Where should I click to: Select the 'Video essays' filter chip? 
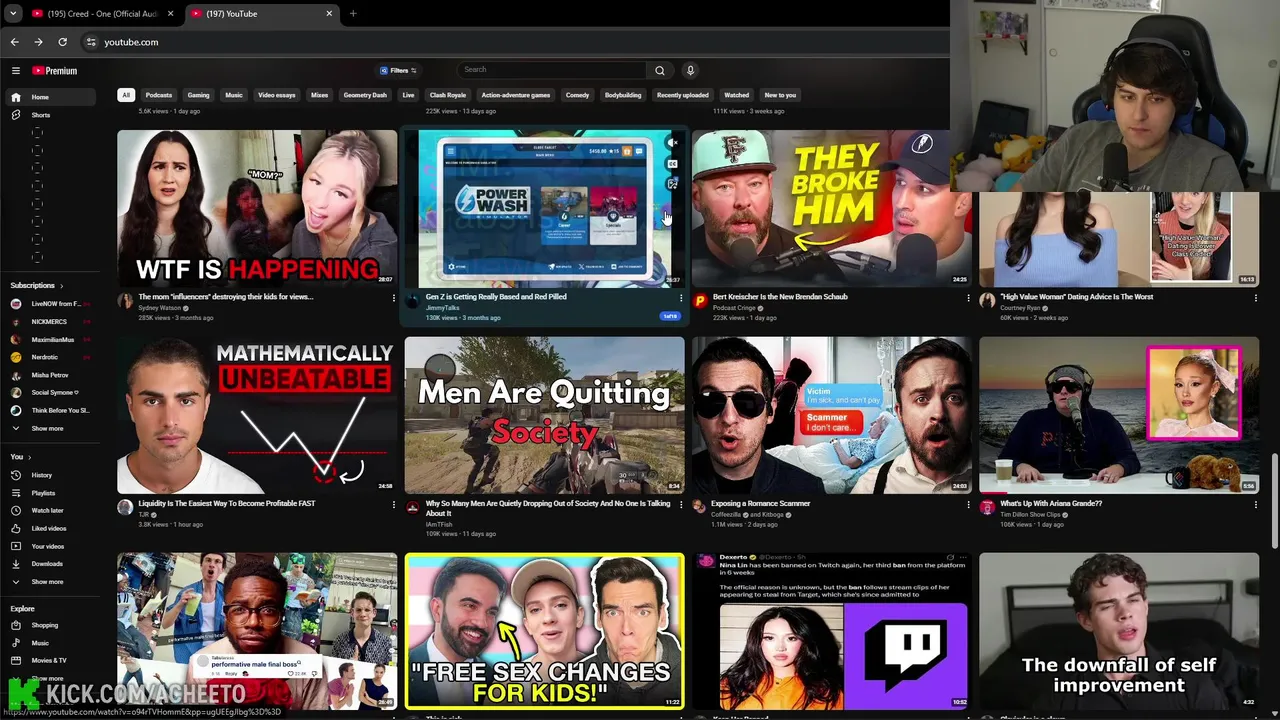[277, 95]
